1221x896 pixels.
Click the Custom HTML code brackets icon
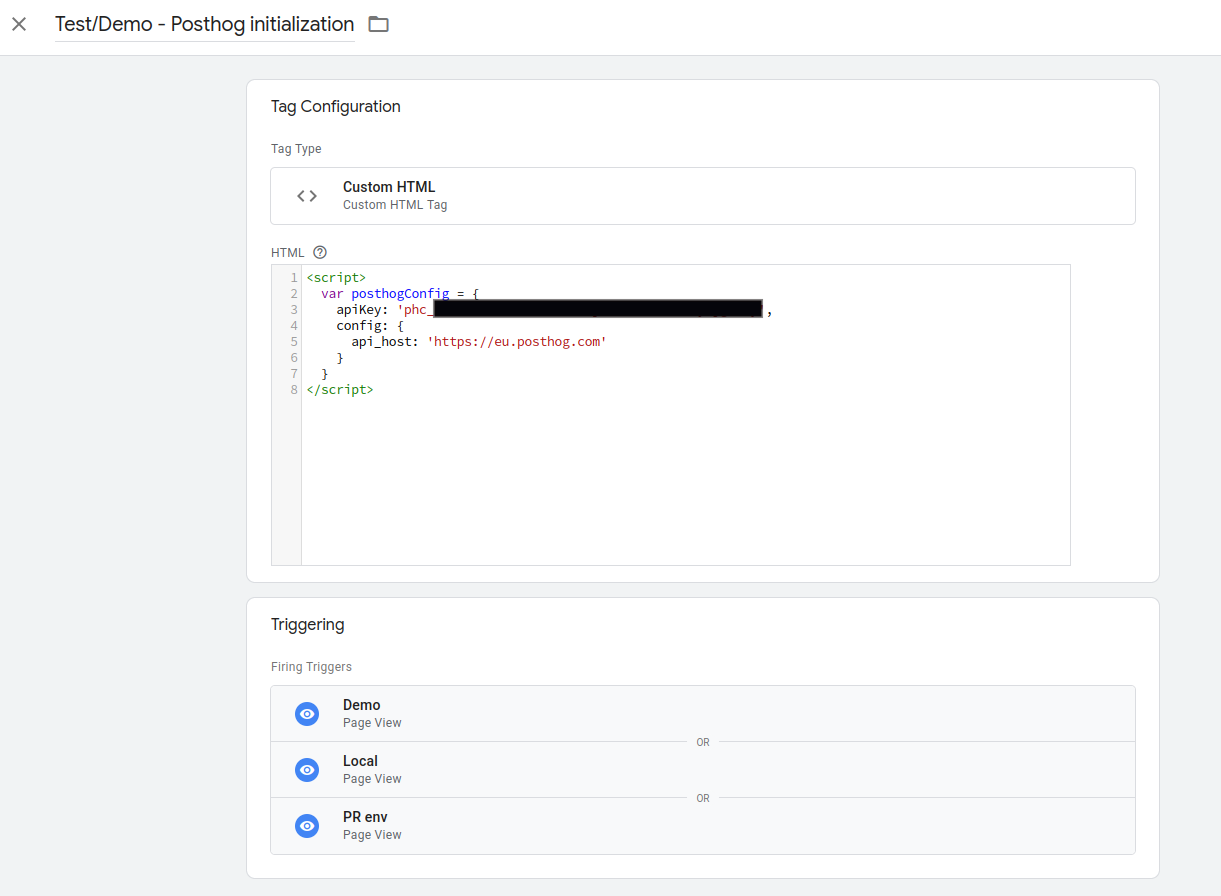tap(307, 196)
